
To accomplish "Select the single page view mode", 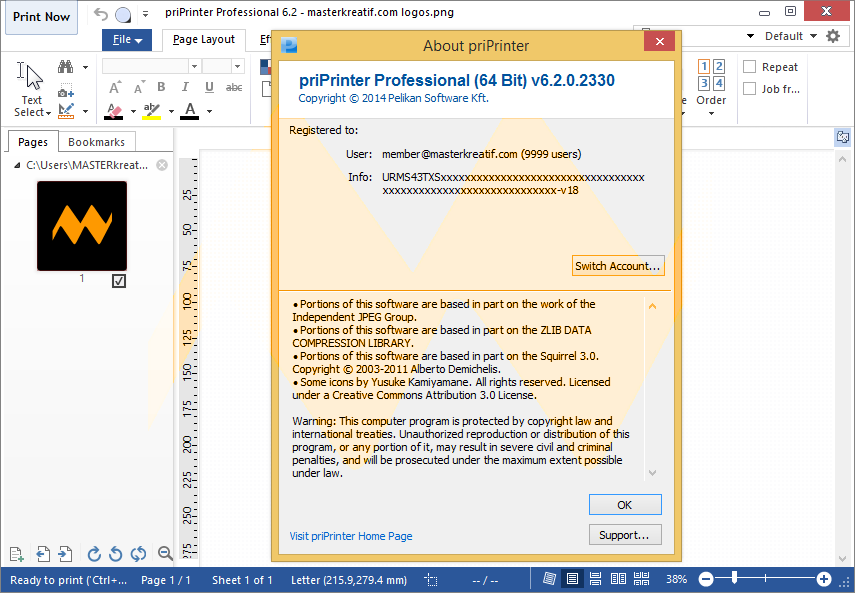I will [x=573, y=579].
